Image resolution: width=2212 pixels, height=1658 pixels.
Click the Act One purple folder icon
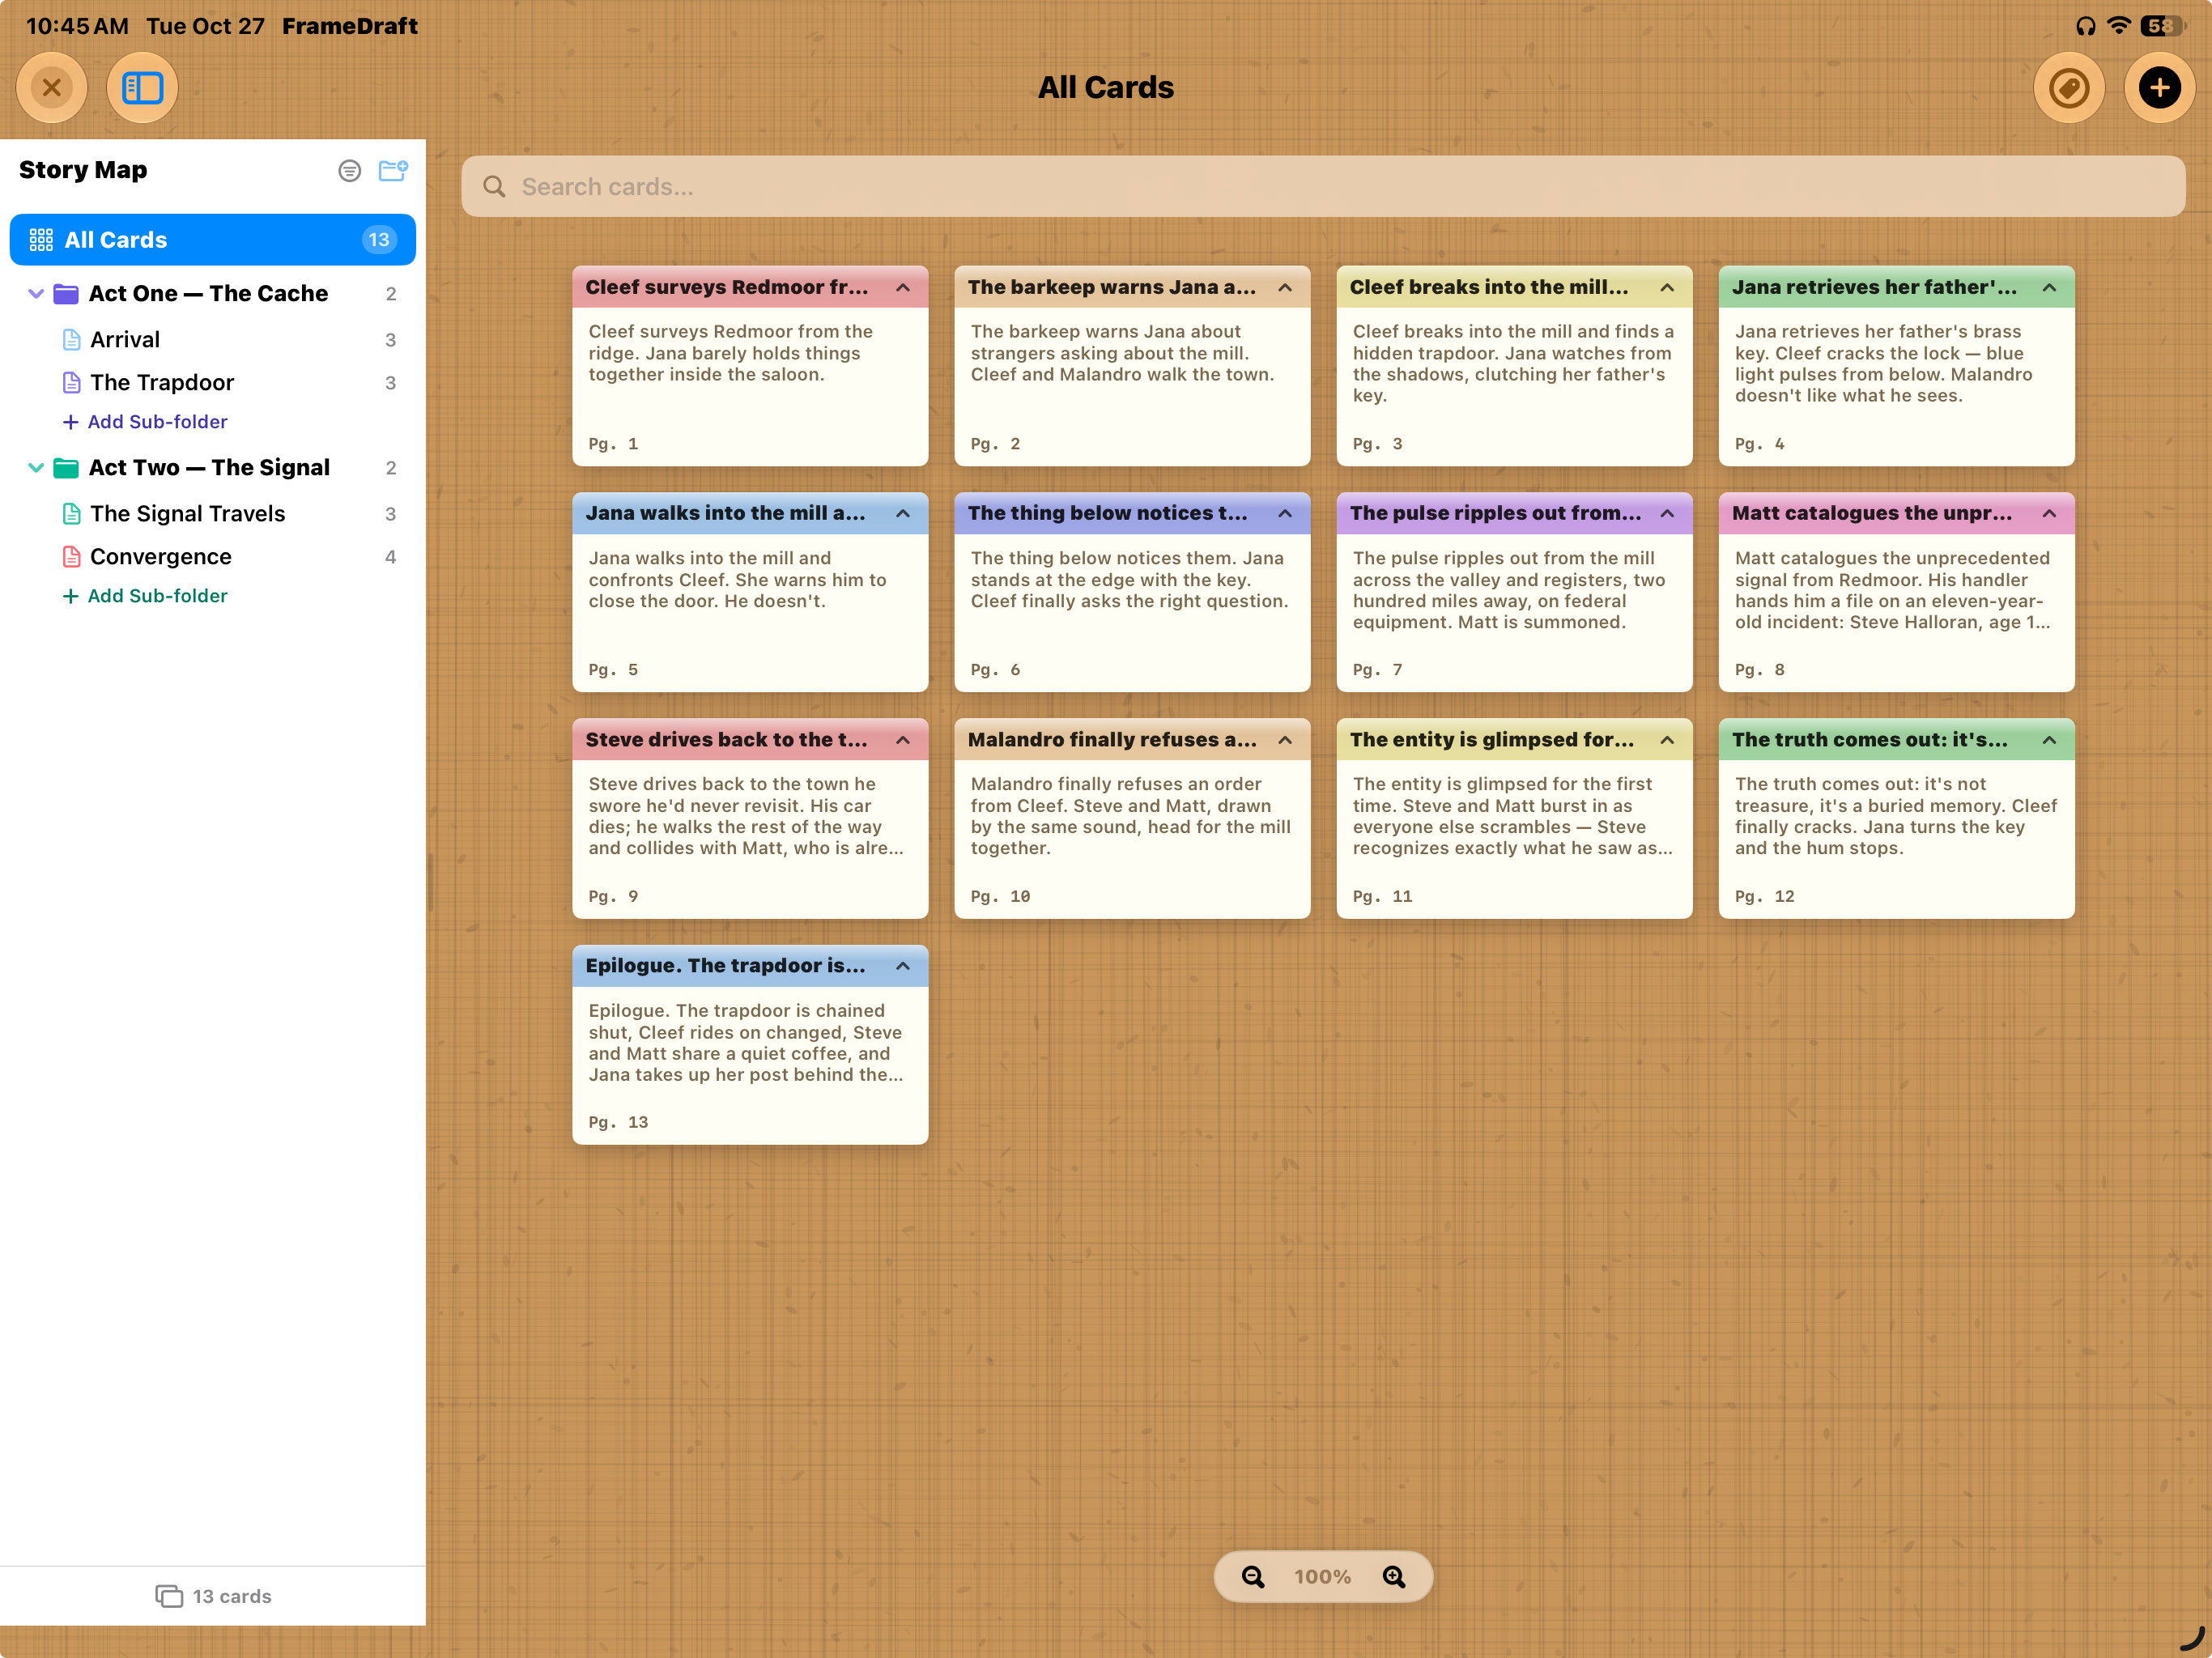66,294
